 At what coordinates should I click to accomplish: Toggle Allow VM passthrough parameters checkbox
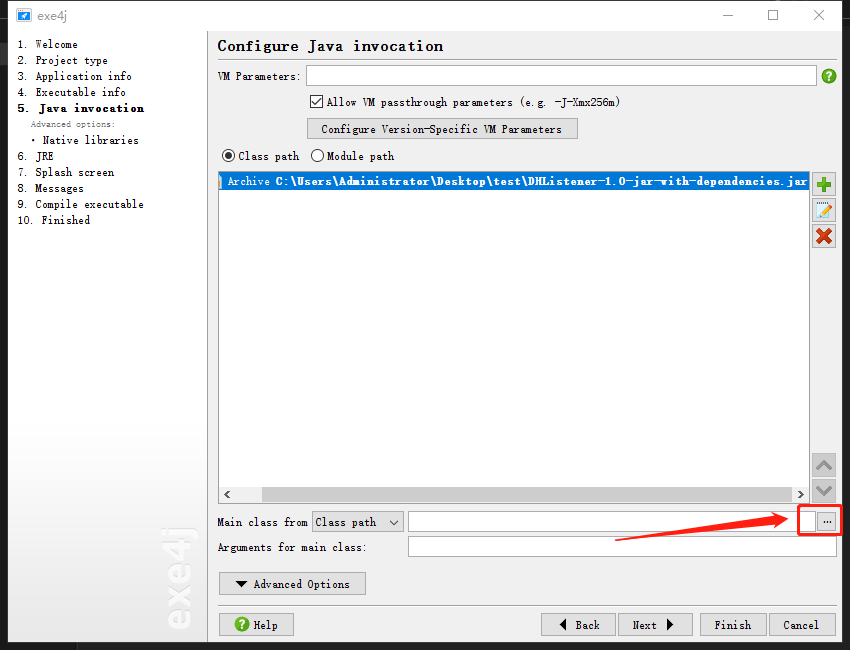click(x=316, y=101)
